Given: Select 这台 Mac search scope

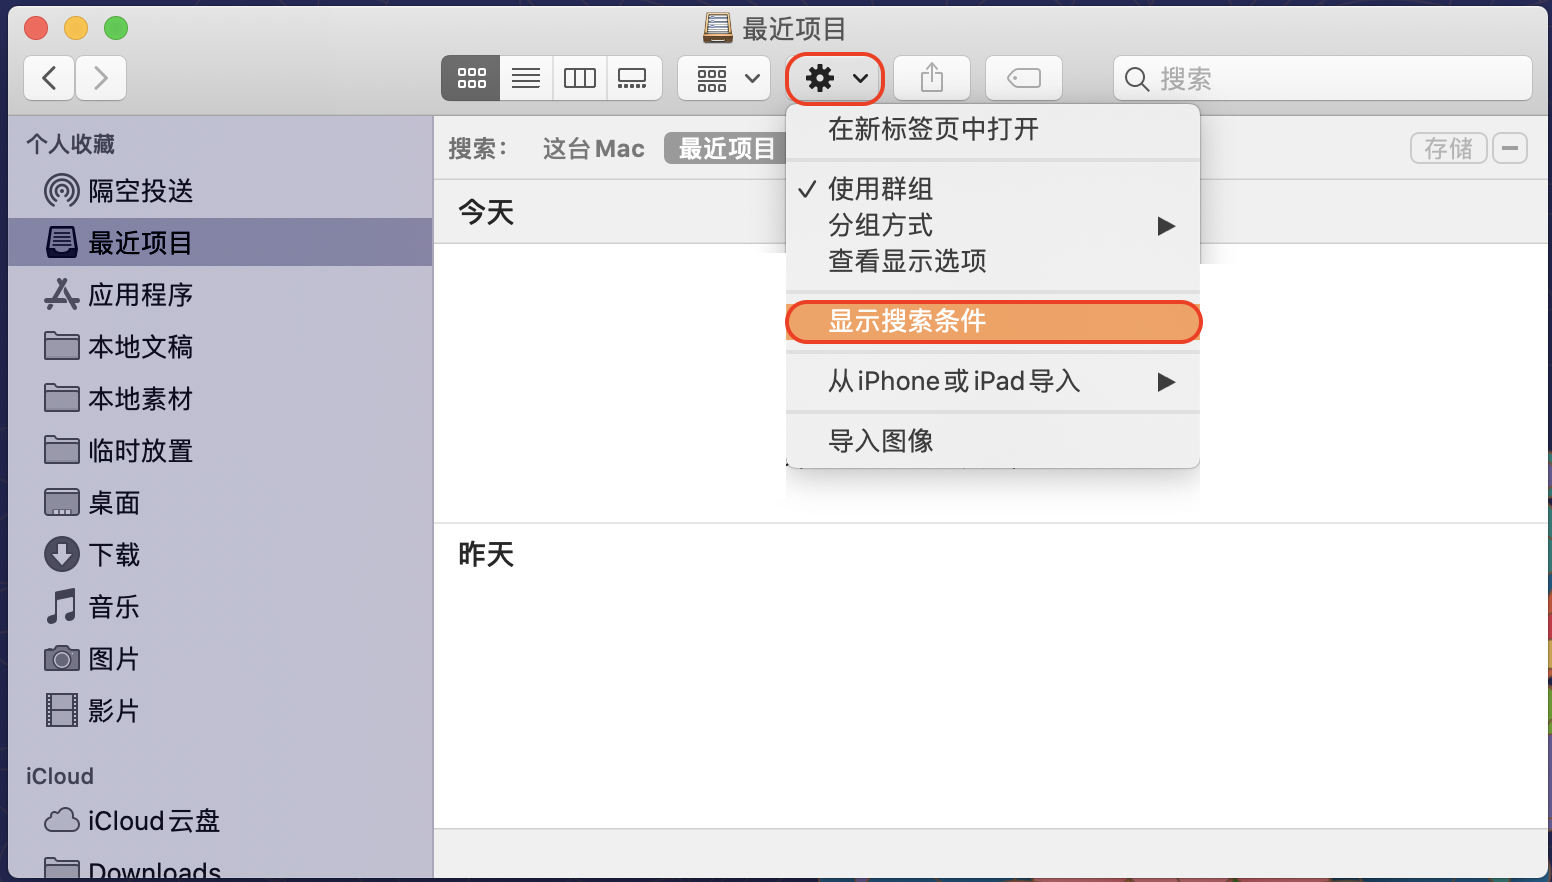Looking at the screenshot, I should [x=593, y=149].
